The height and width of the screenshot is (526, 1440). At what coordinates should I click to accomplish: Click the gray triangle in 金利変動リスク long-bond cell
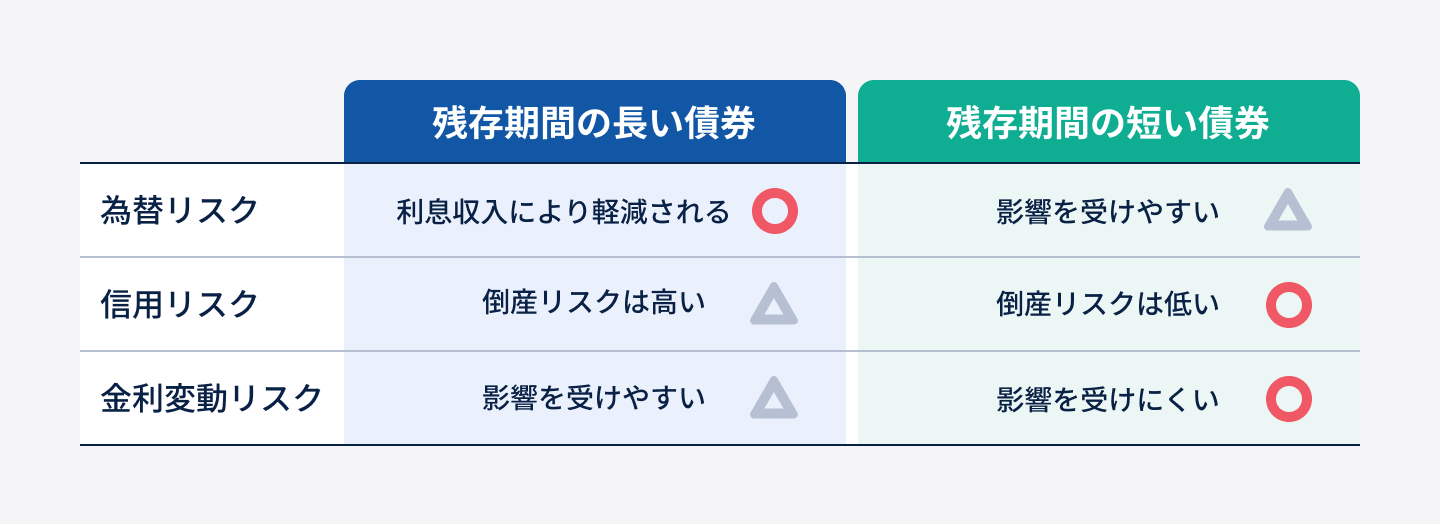click(774, 399)
